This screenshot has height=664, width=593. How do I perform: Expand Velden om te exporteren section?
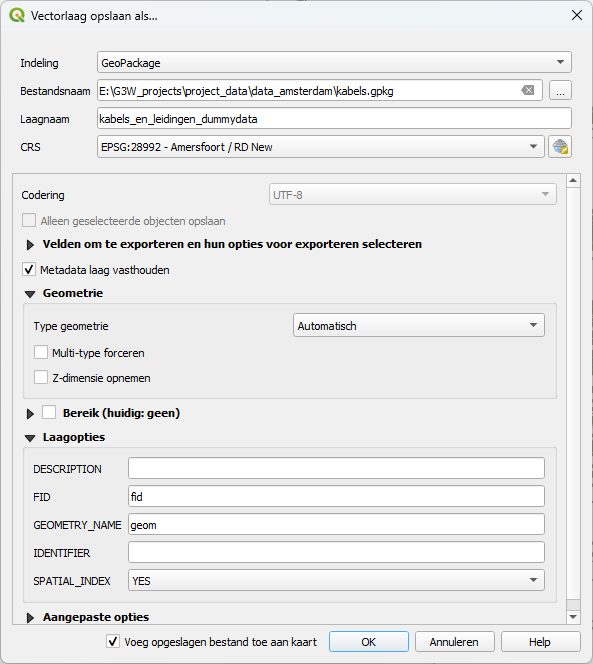point(30,245)
